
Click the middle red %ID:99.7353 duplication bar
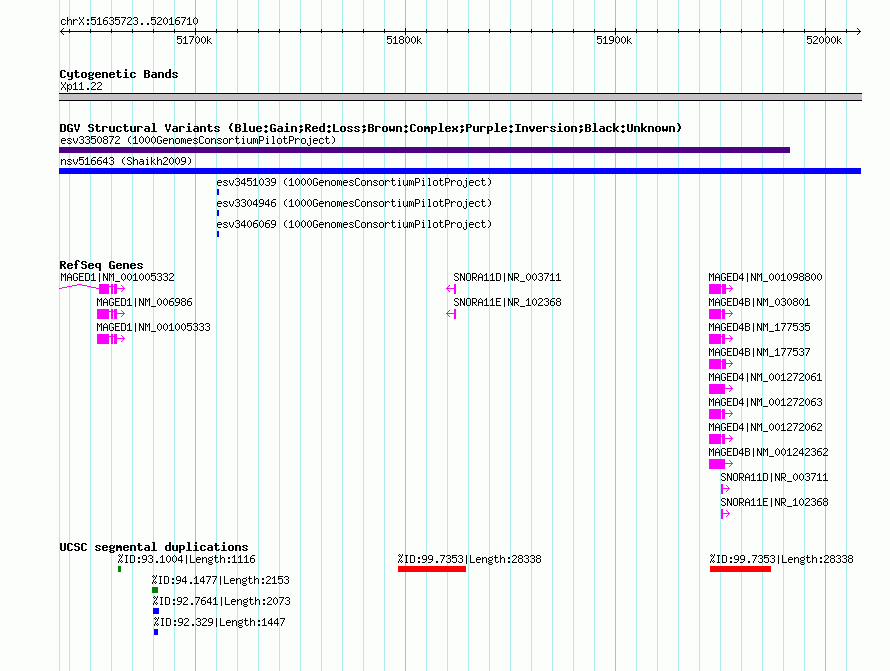(432, 569)
